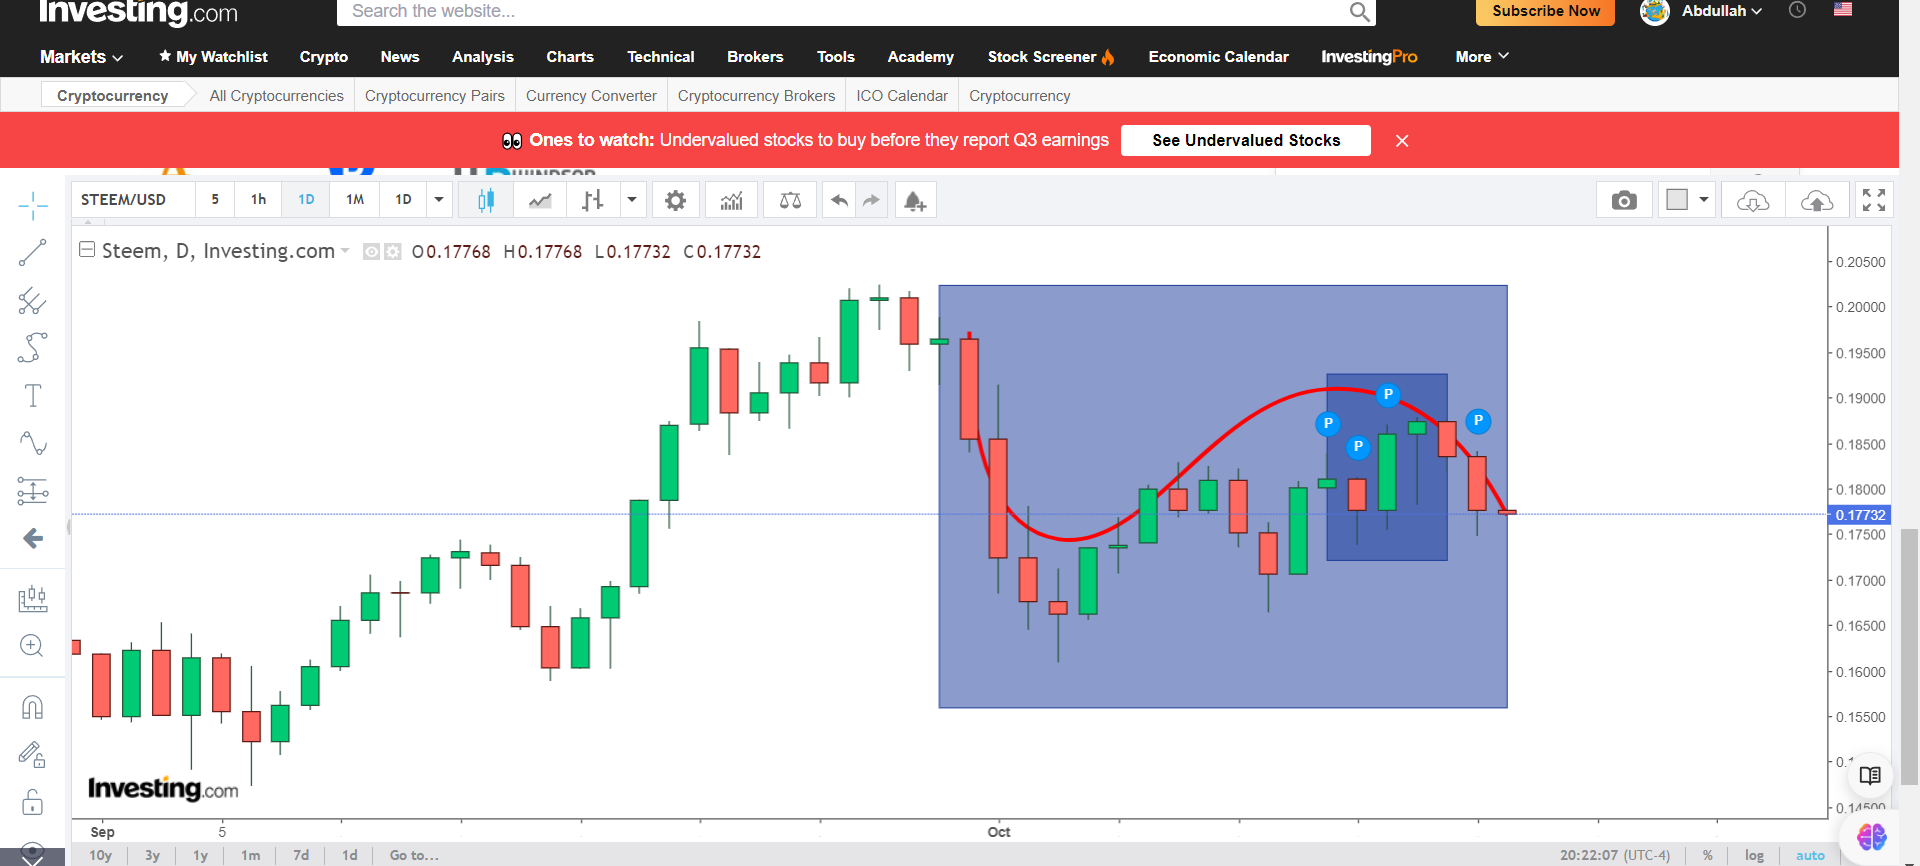Open the Technical menu
Viewport: 1920px width, 866px height.
pyautogui.click(x=661, y=57)
